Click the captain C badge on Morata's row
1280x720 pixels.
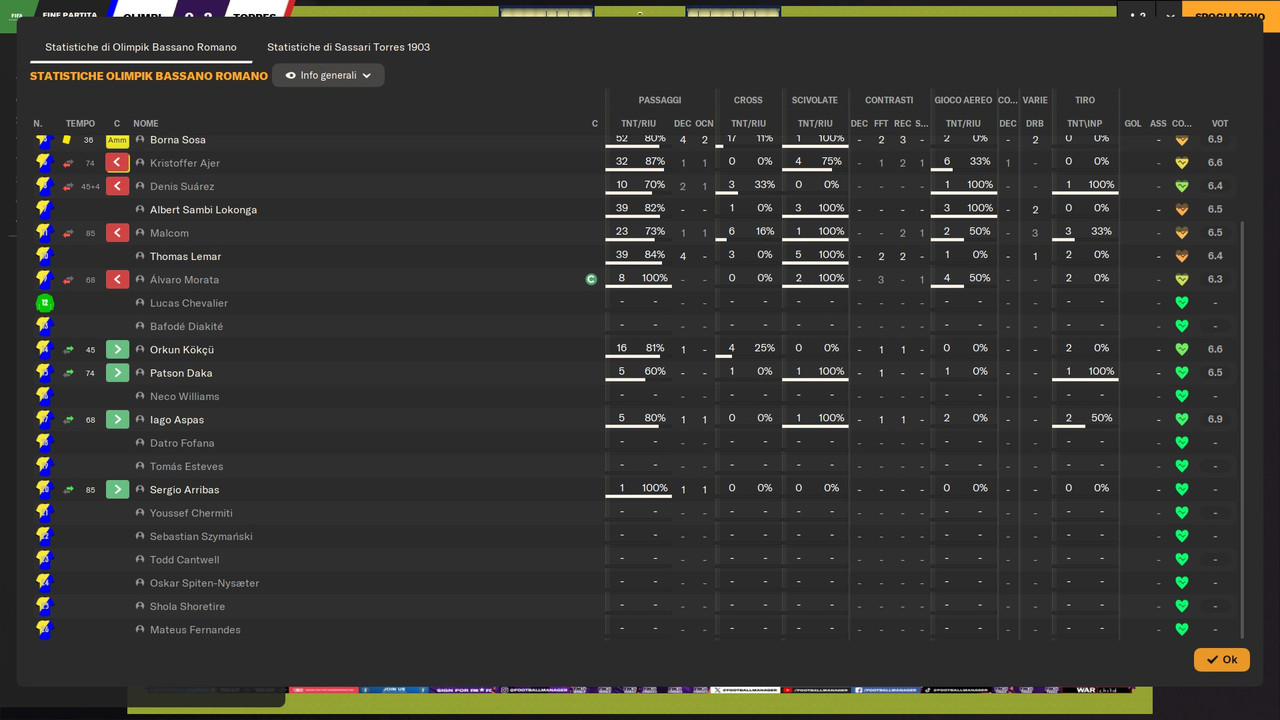pos(591,280)
